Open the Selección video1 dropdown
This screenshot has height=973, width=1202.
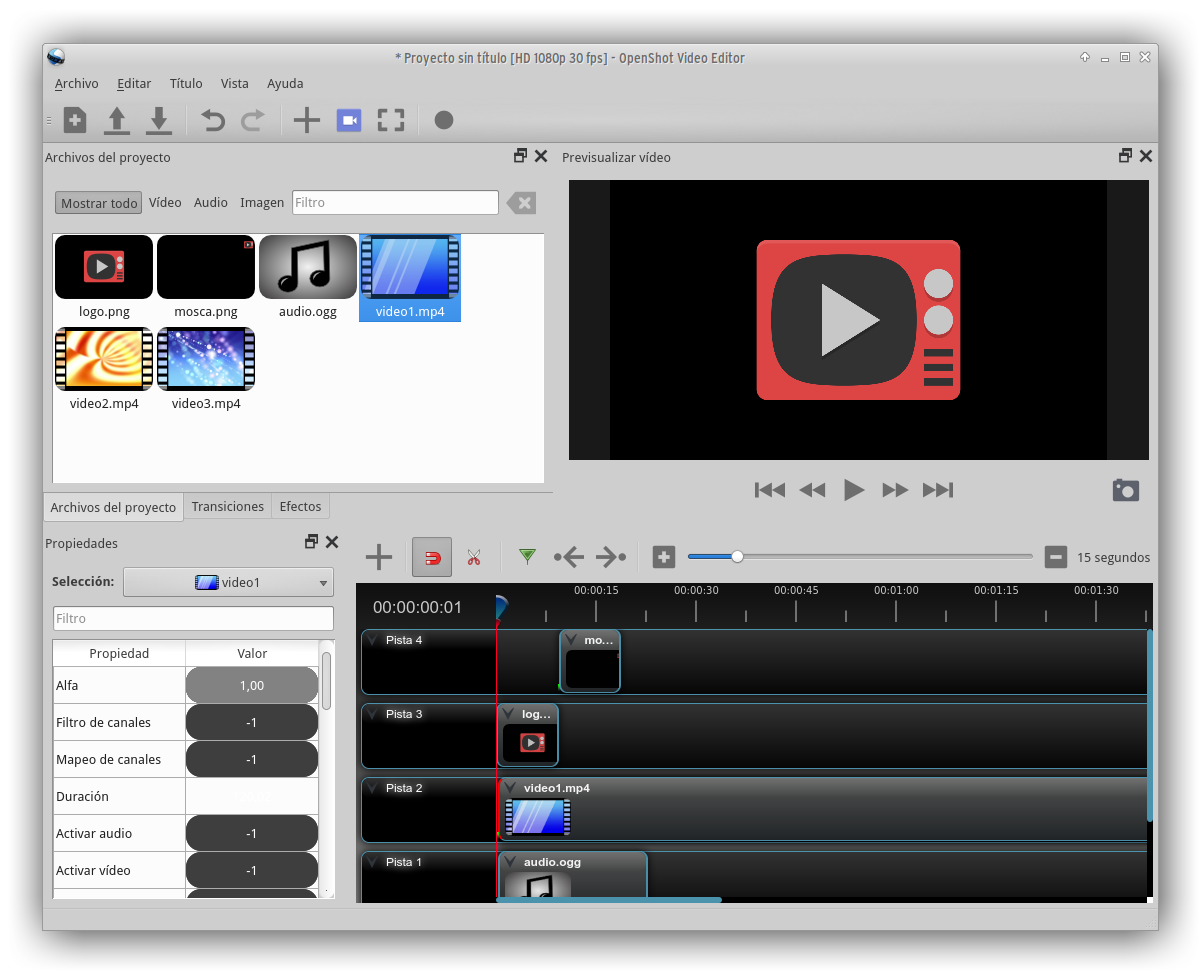[x=228, y=582]
